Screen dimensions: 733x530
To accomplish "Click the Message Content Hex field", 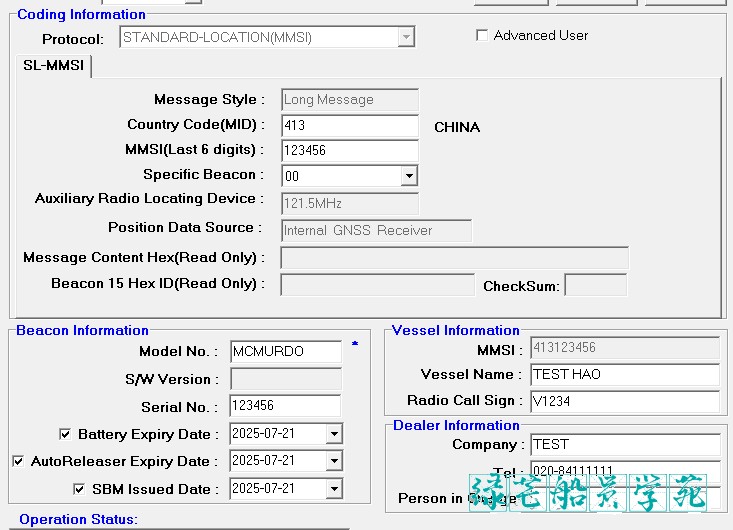I will pos(454,258).
